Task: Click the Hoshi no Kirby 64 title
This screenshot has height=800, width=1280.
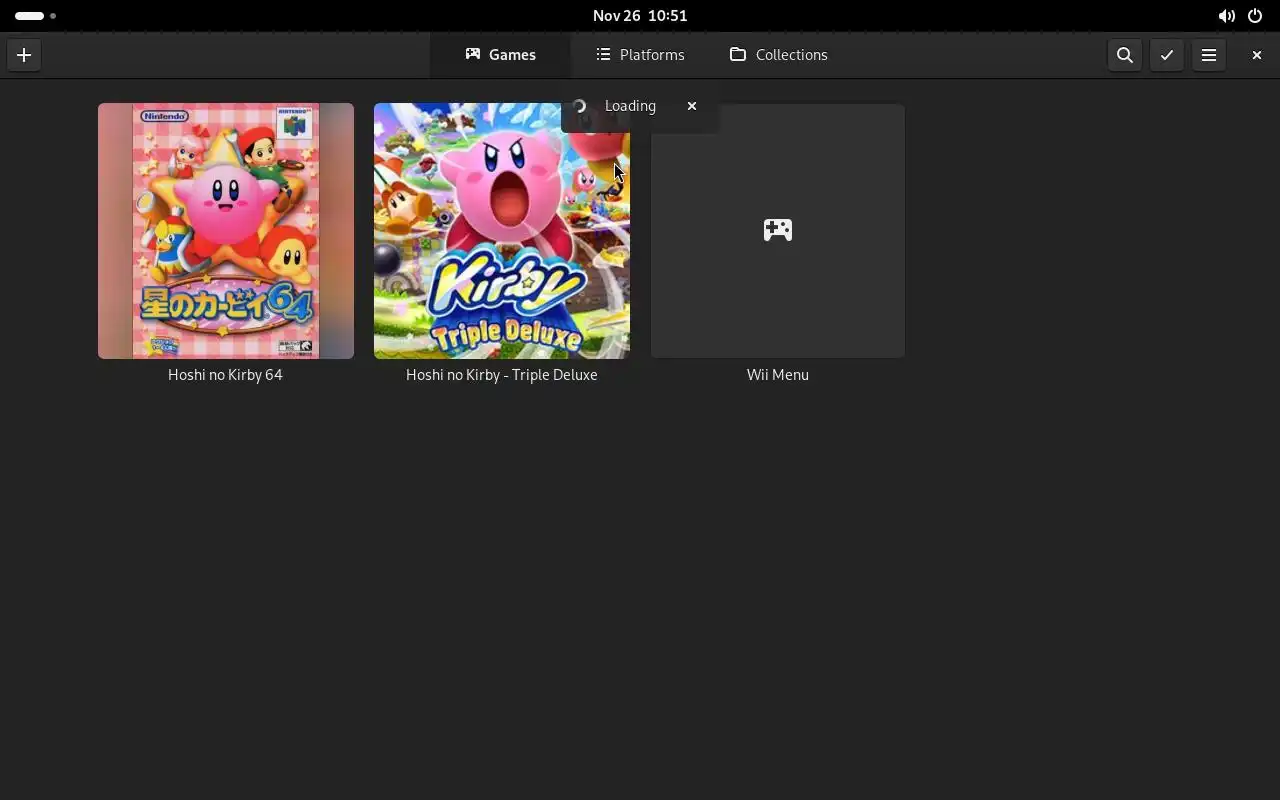Action: (x=226, y=375)
